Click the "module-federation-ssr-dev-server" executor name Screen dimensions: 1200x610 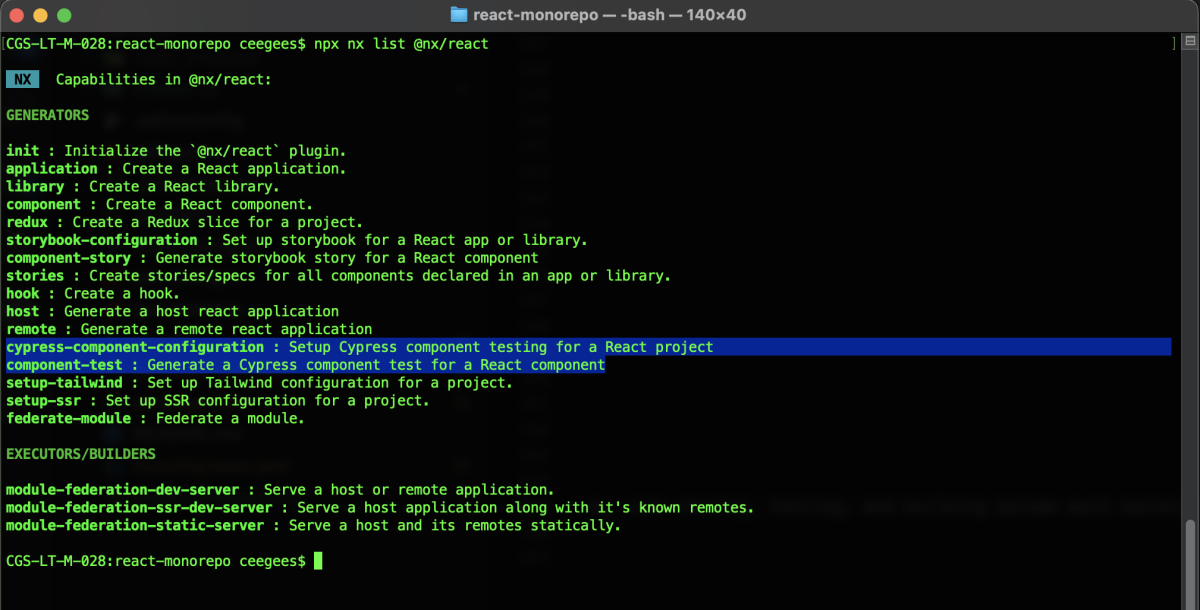[x=140, y=508]
